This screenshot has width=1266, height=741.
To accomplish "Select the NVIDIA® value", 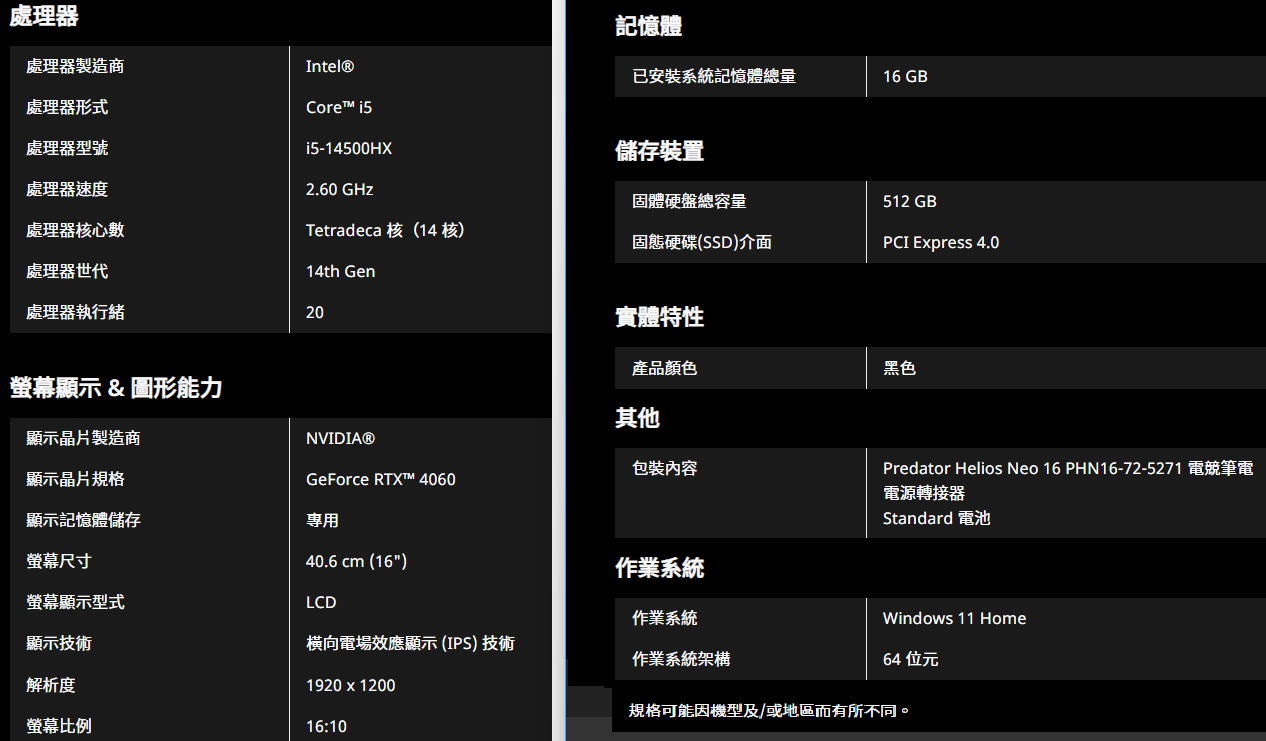I will click(x=341, y=438).
